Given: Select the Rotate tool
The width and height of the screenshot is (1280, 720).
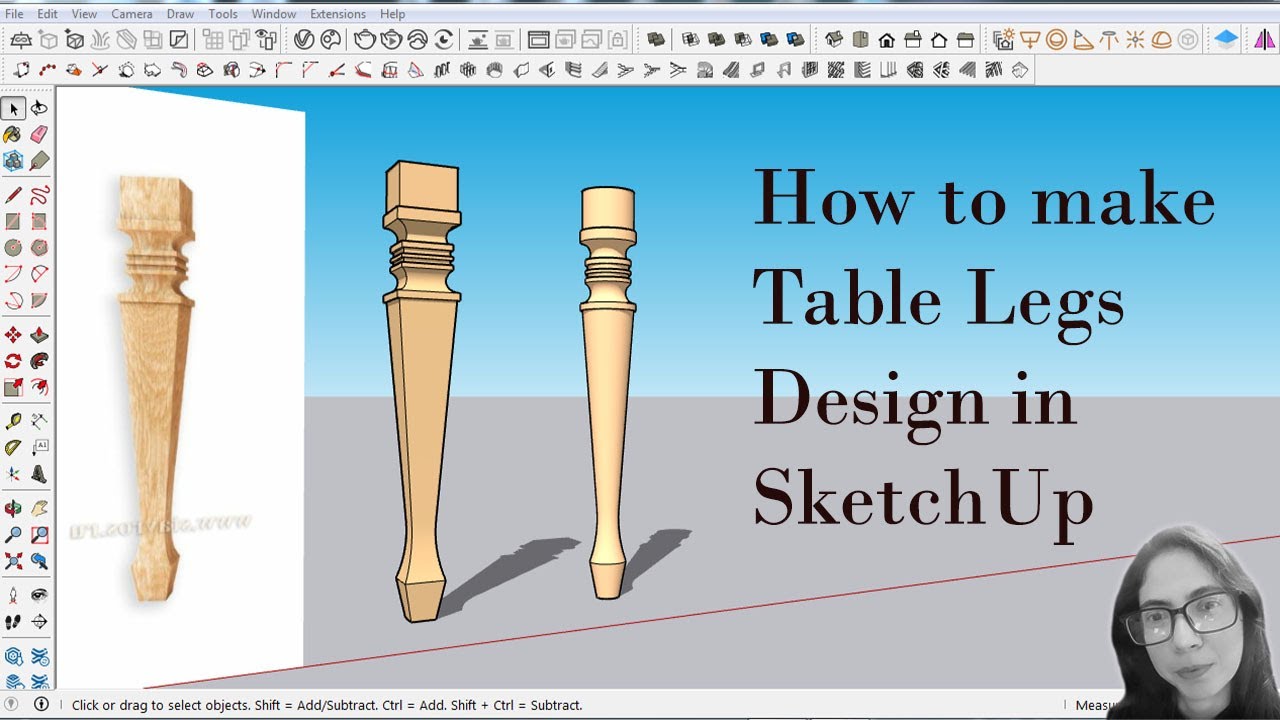Looking at the screenshot, I should pyautogui.click(x=14, y=361).
